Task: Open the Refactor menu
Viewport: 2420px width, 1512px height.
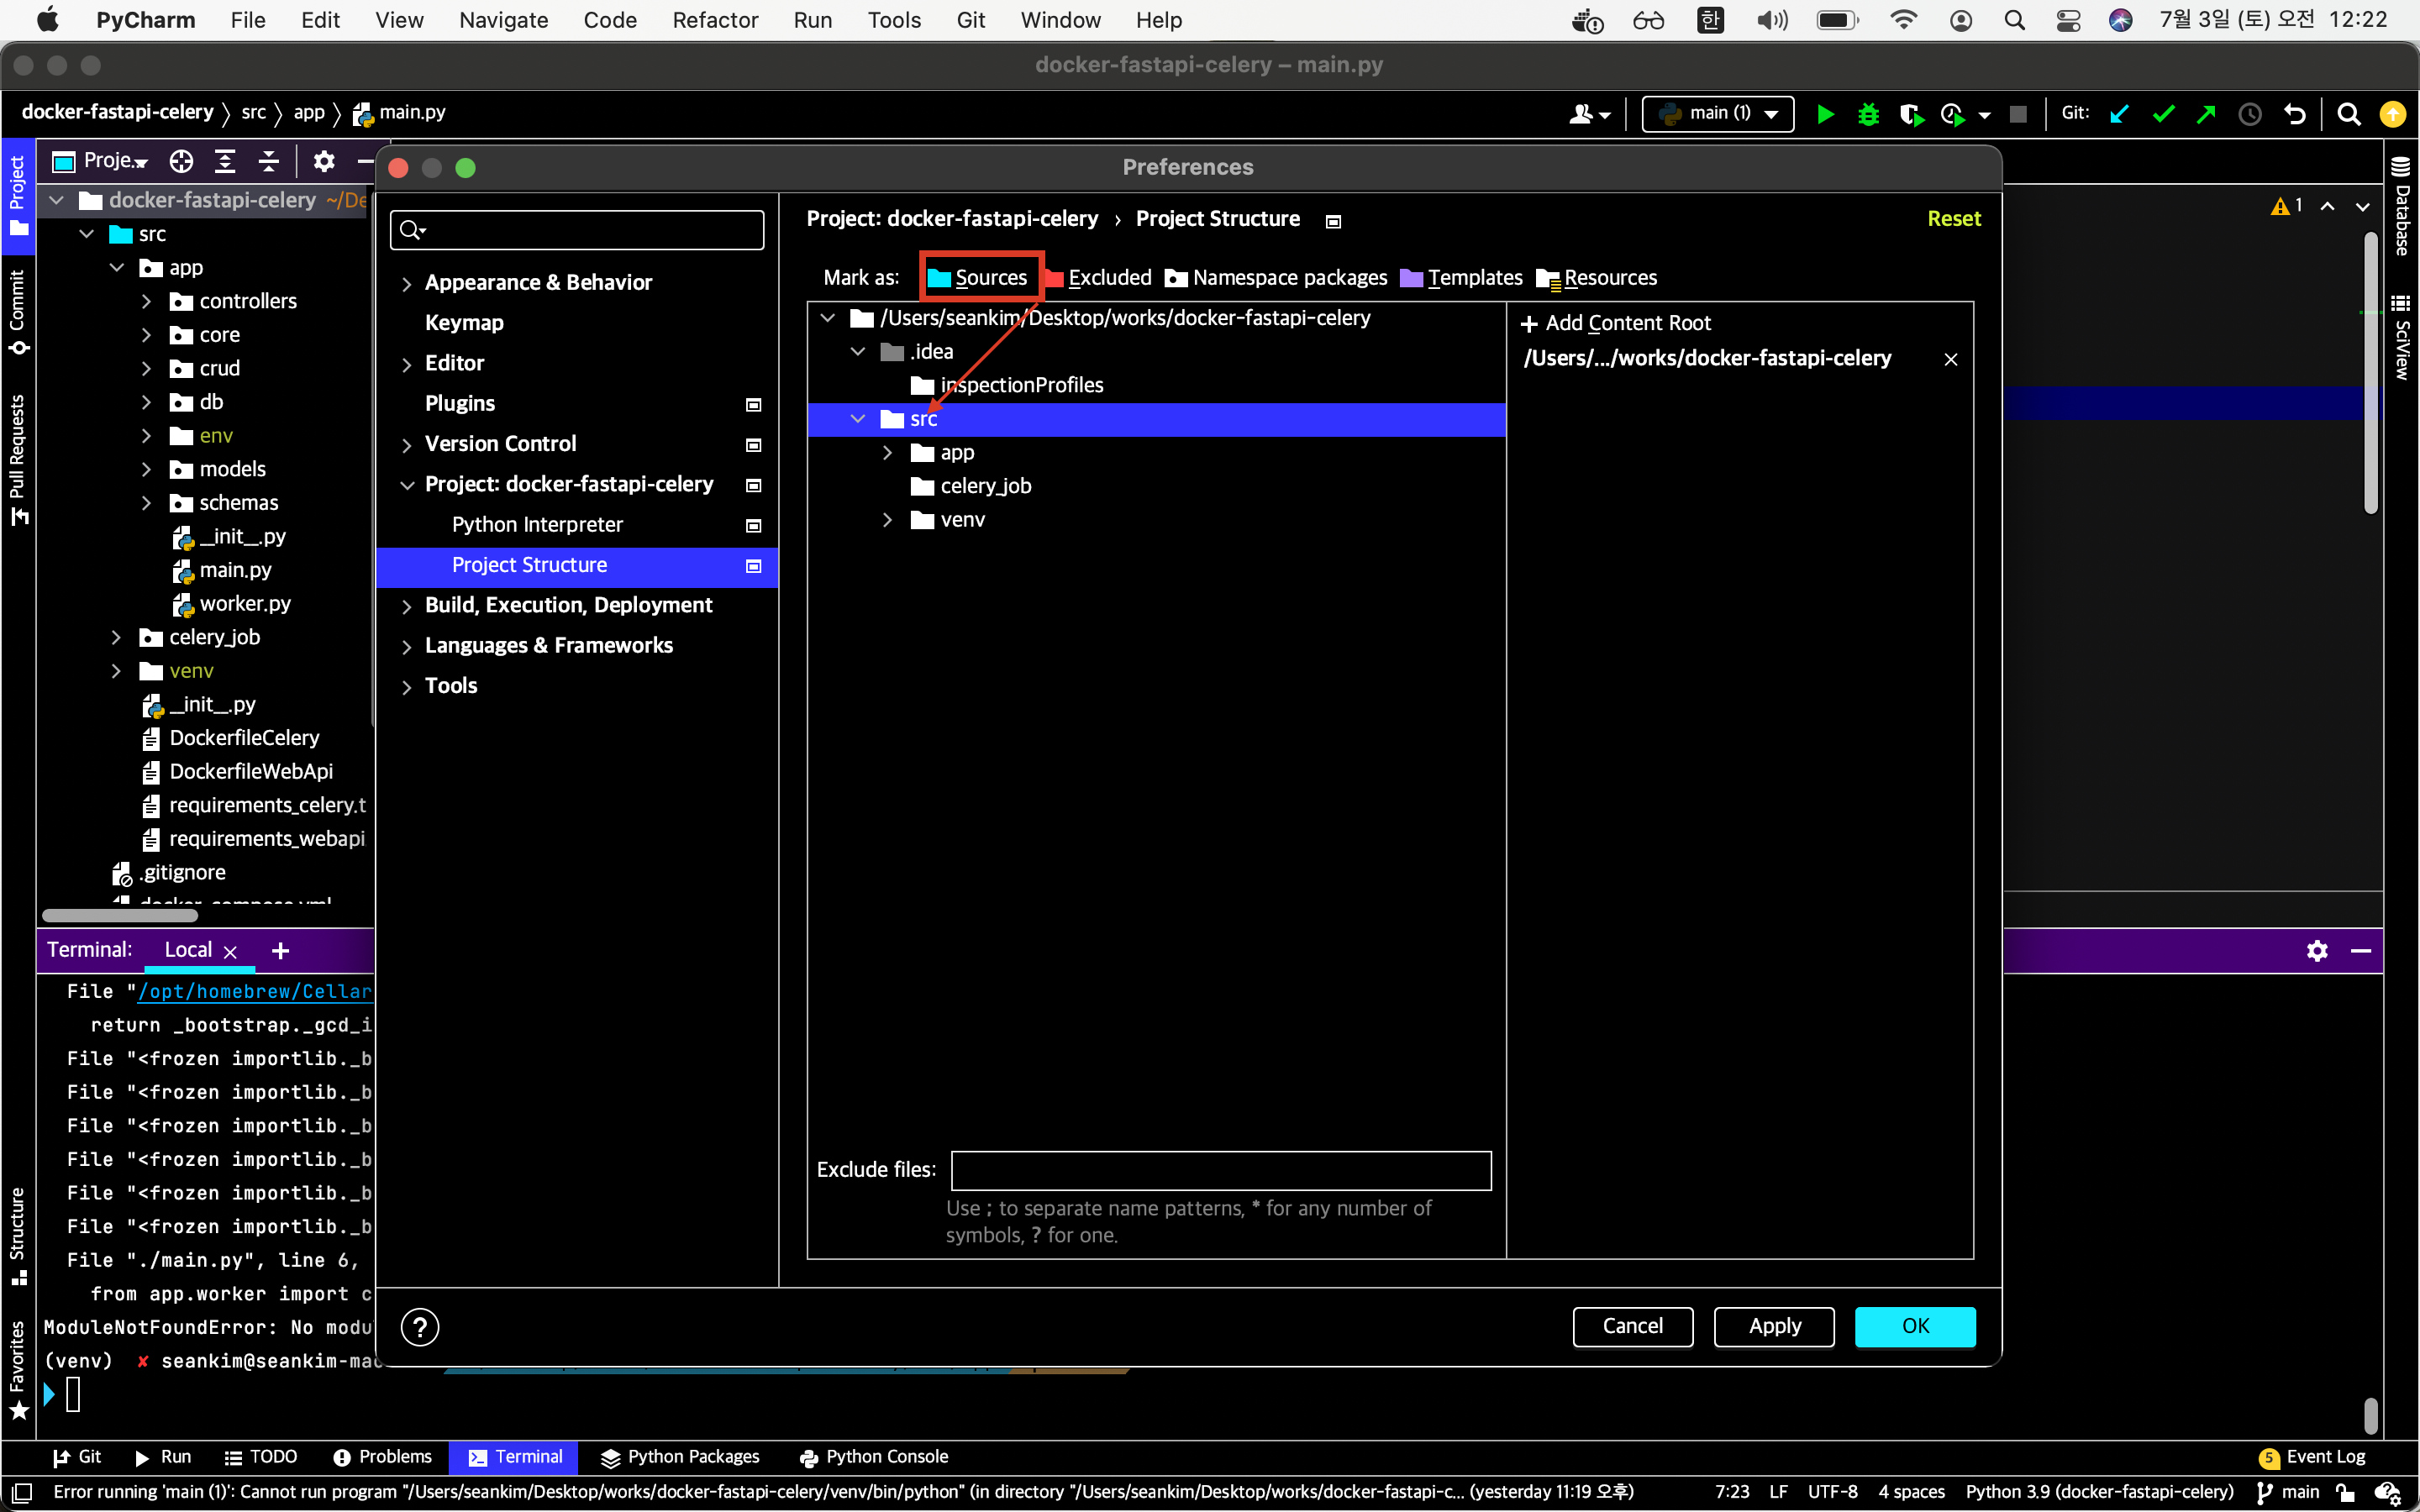Action: tap(715, 20)
